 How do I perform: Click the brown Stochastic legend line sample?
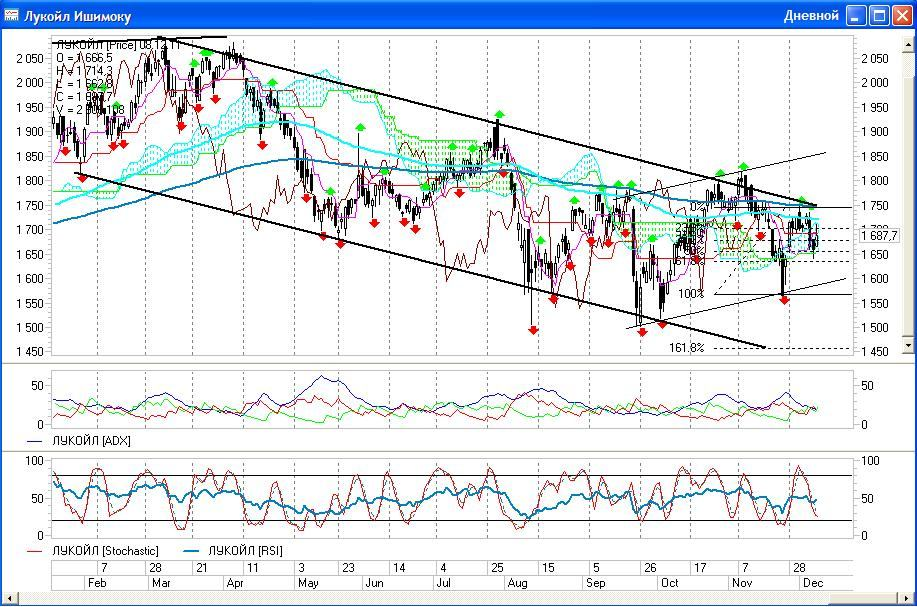[35, 551]
